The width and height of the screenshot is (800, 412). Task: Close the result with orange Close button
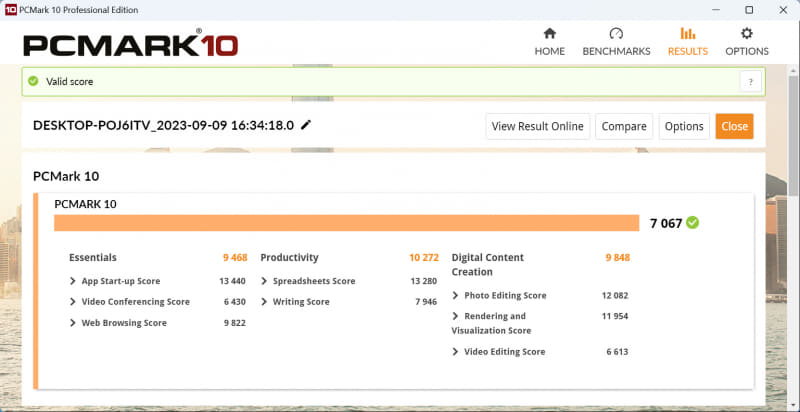734,126
